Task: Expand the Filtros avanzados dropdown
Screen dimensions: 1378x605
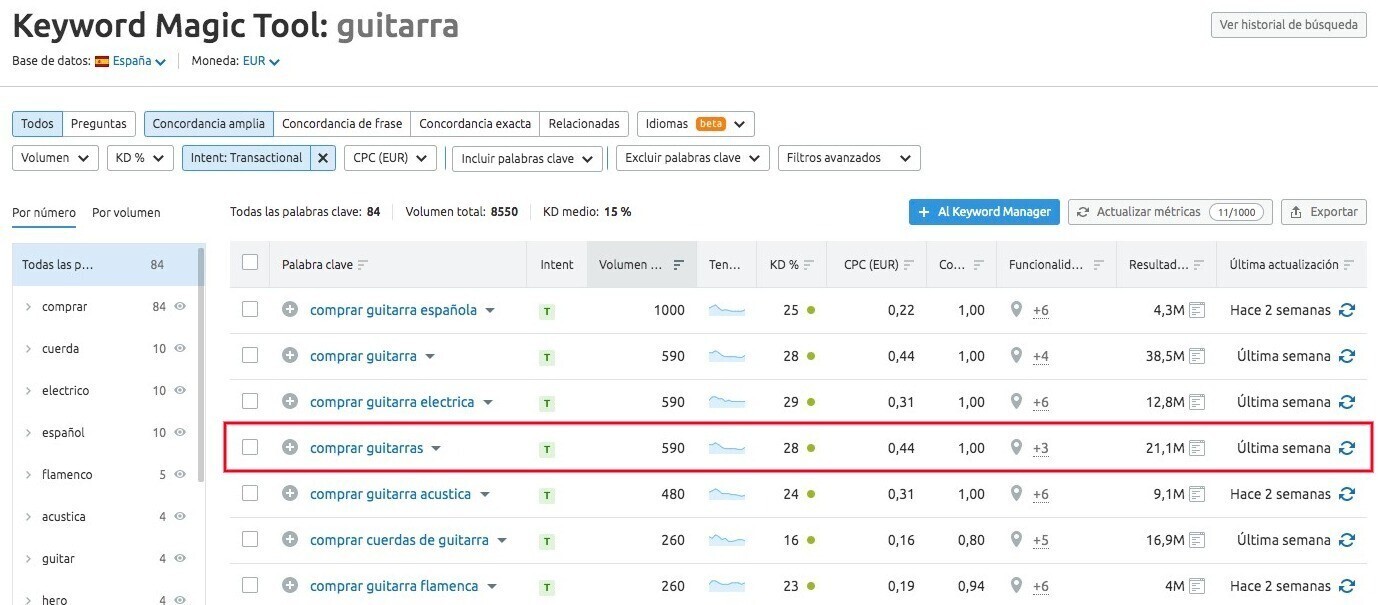Action: click(x=848, y=158)
